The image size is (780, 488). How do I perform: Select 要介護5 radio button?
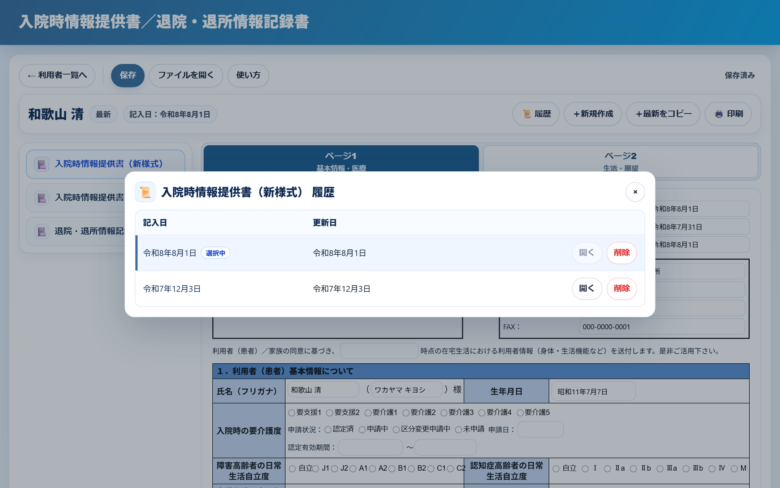[x=520, y=413]
